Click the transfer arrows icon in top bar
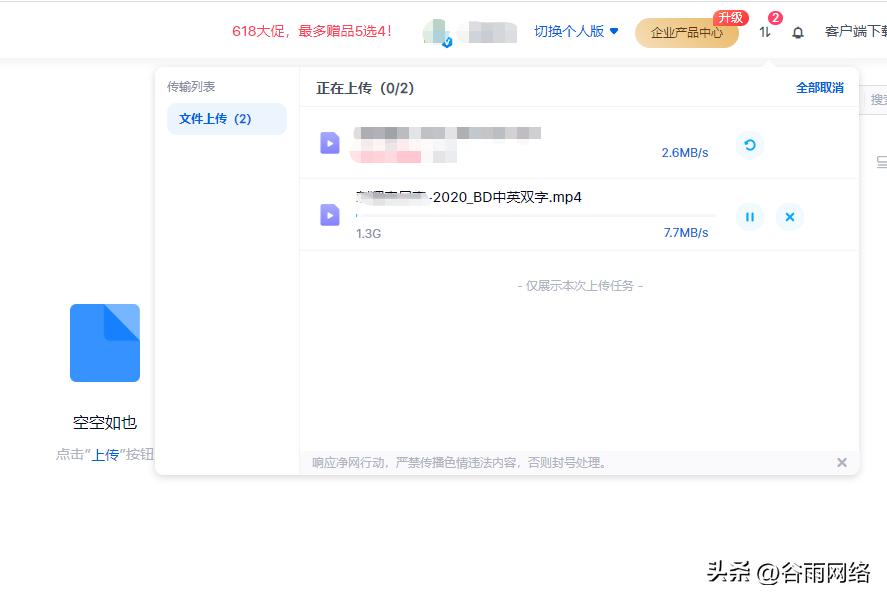887x600 pixels. [x=765, y=31]
